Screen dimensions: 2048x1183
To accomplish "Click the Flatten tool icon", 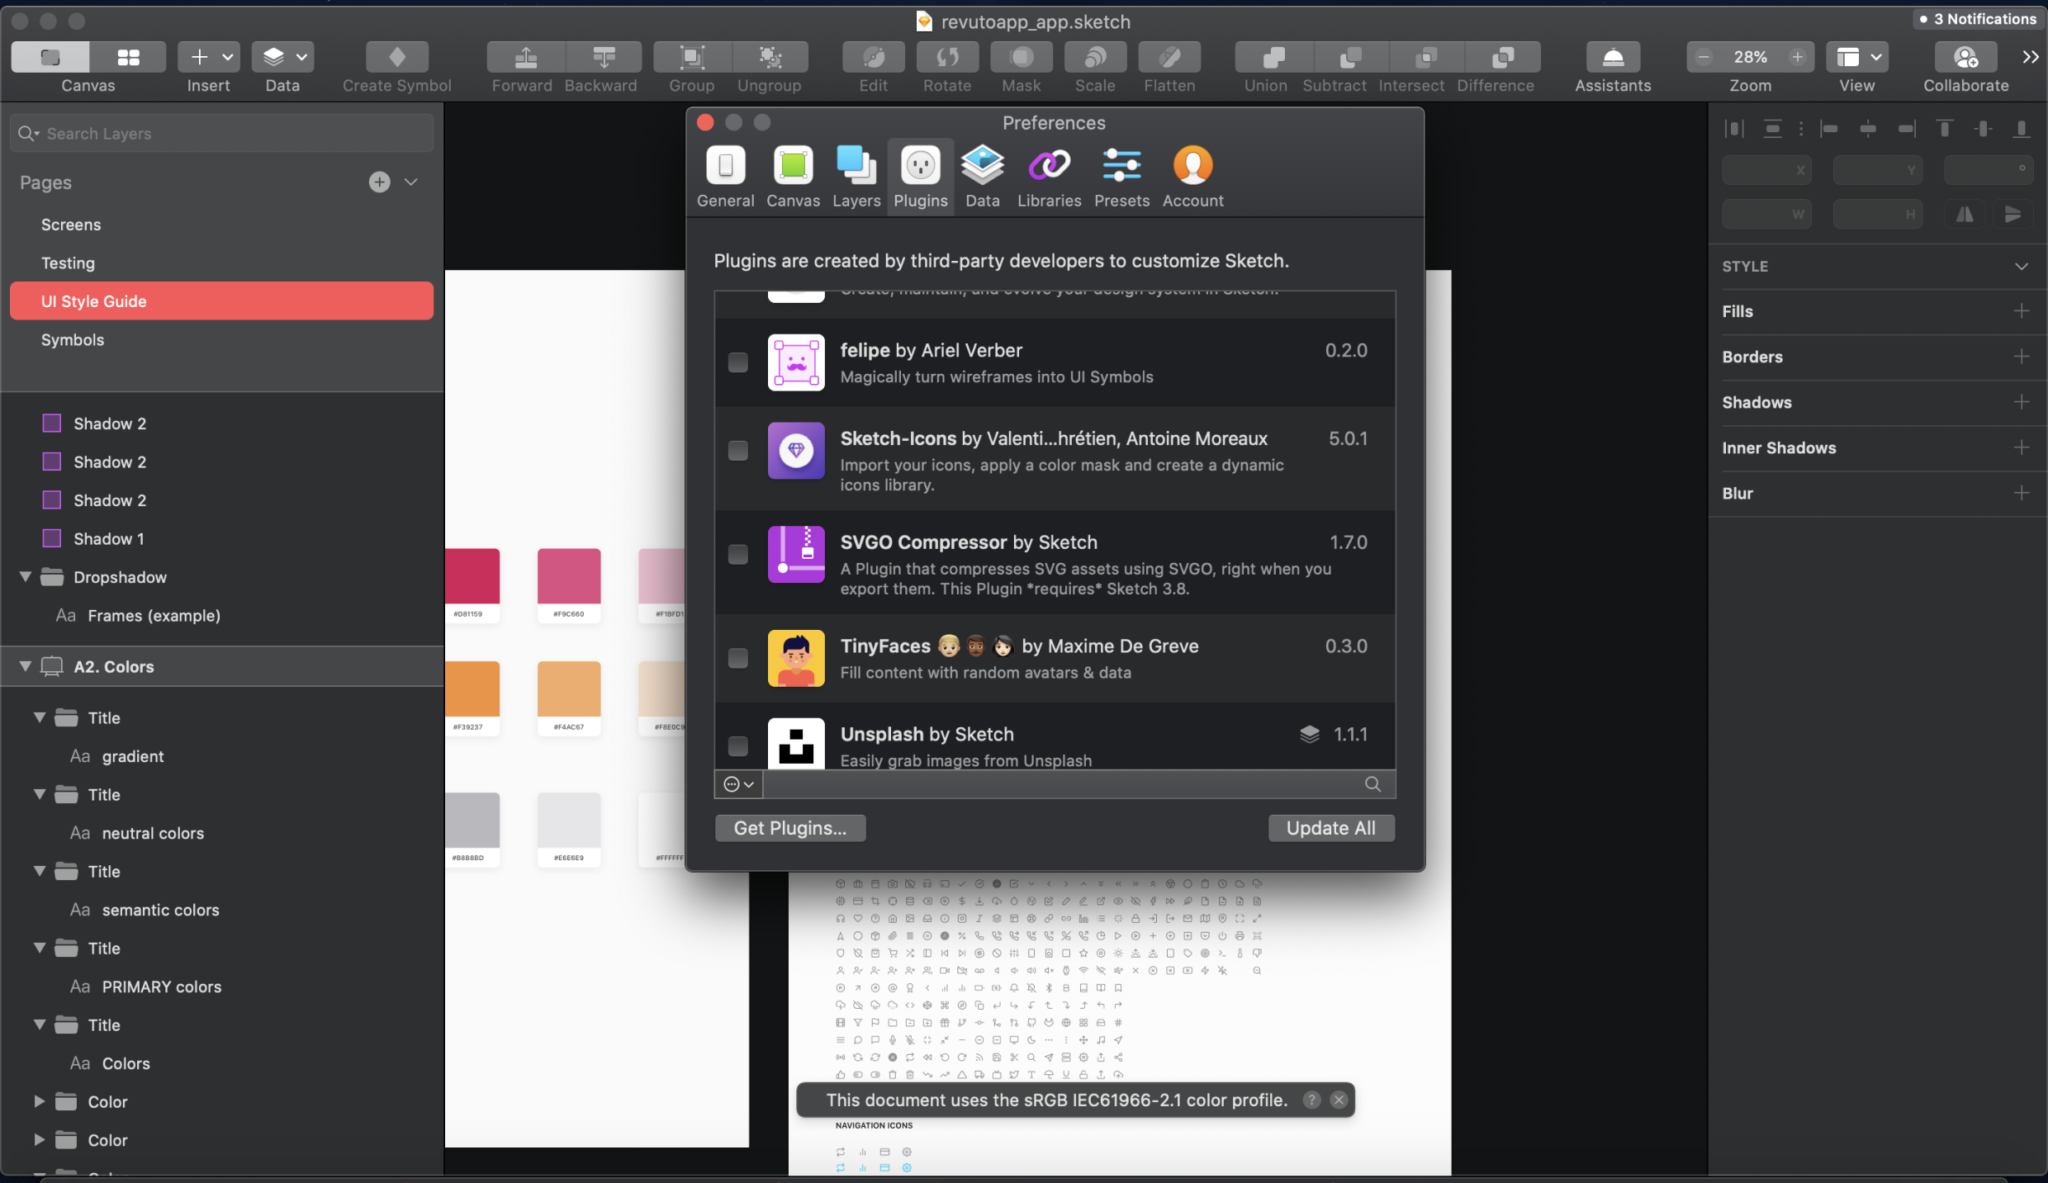I will tap(1170, 57).
